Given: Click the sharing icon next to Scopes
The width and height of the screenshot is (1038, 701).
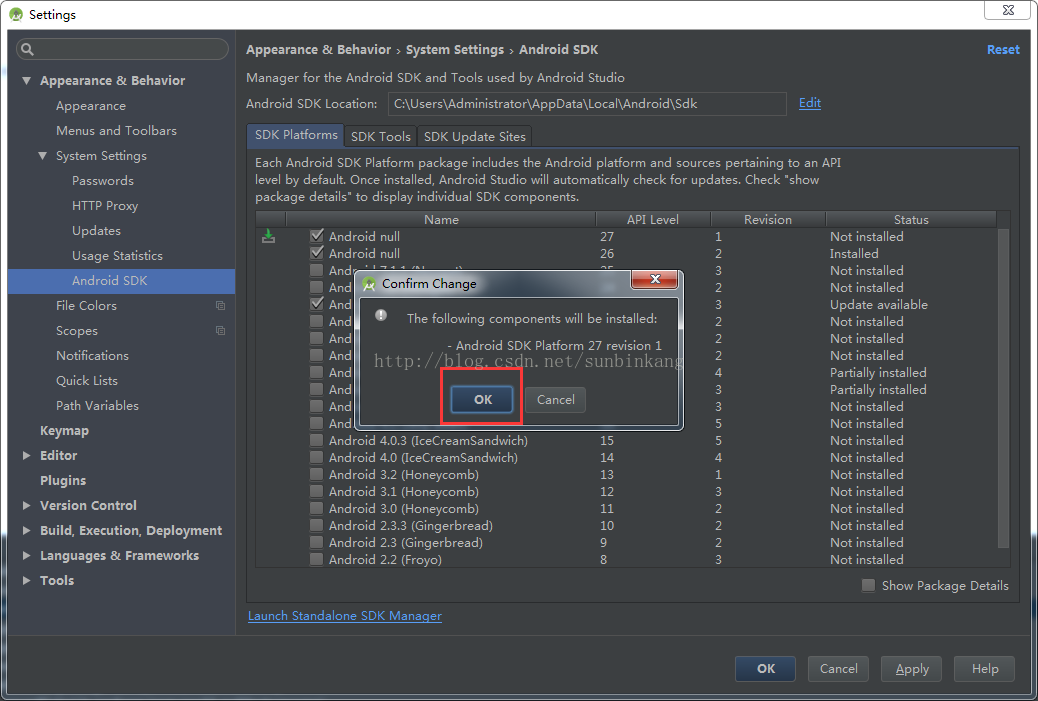Looking at the screenshot, I should click(219, 330).
